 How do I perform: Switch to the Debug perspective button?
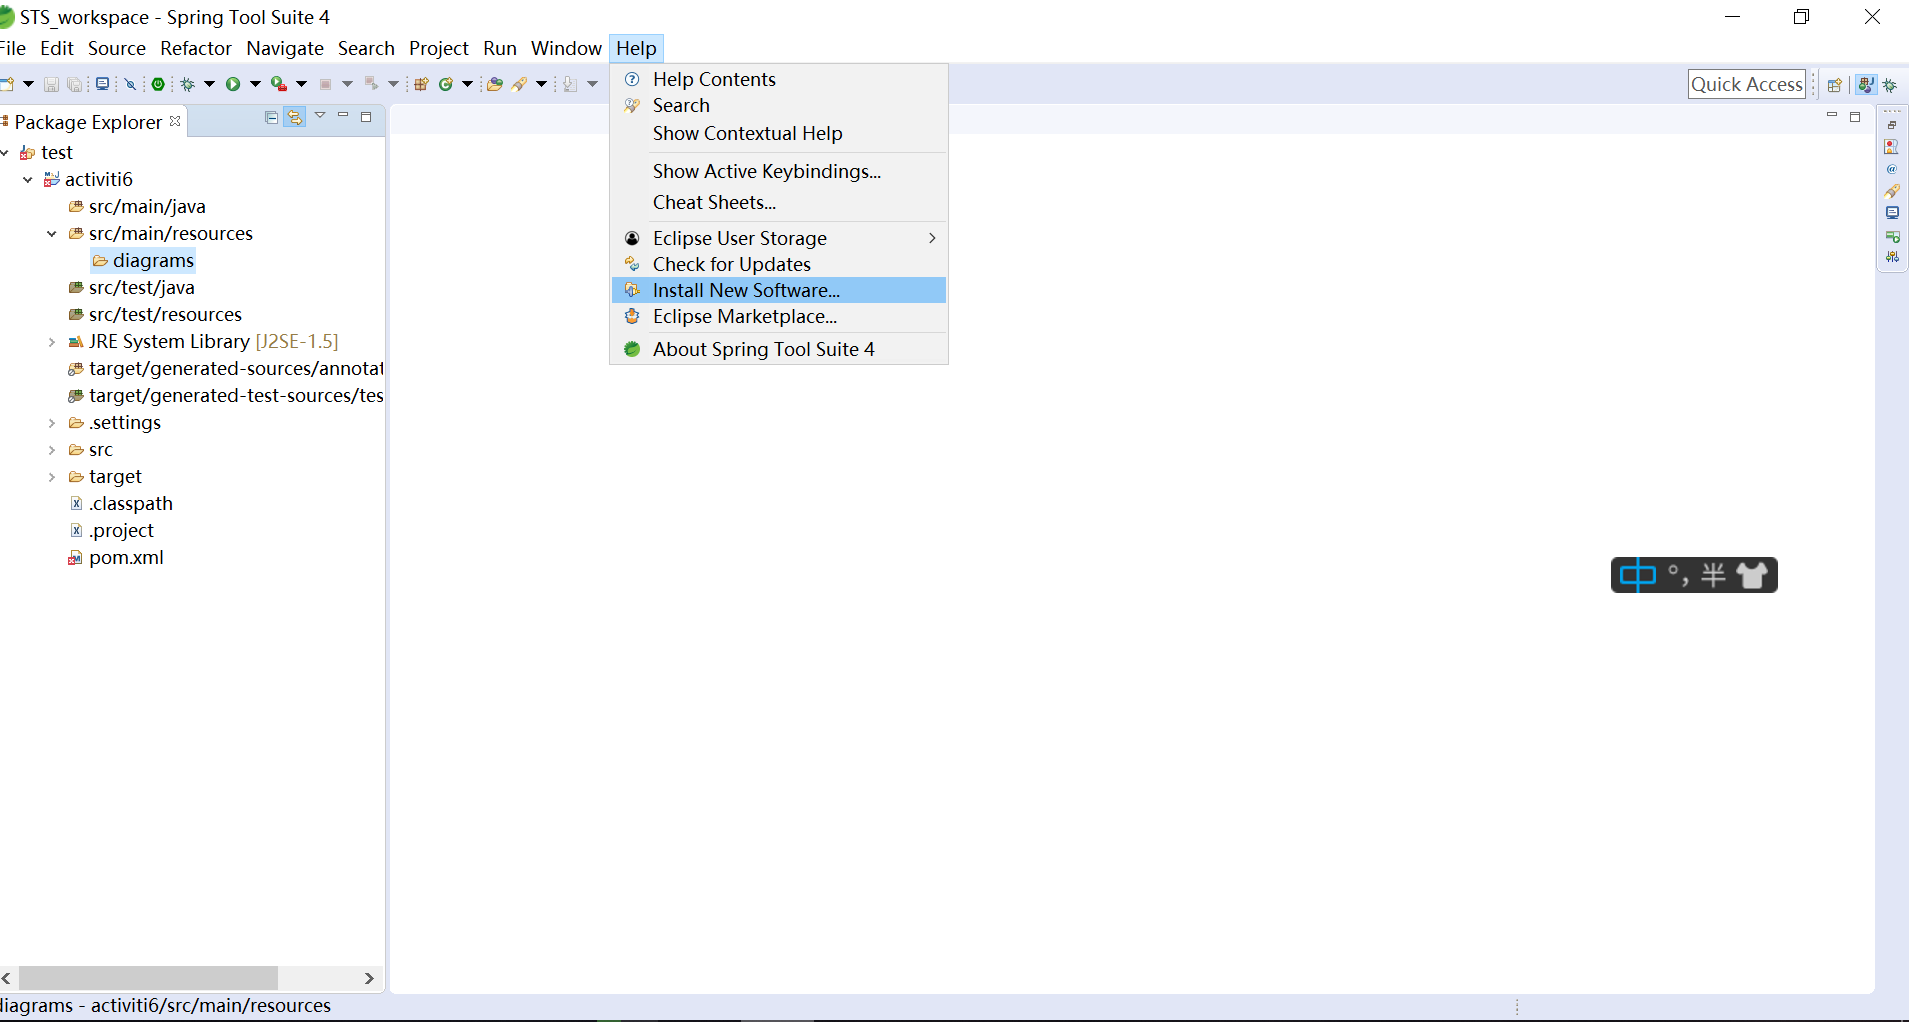coord(1890,85)
